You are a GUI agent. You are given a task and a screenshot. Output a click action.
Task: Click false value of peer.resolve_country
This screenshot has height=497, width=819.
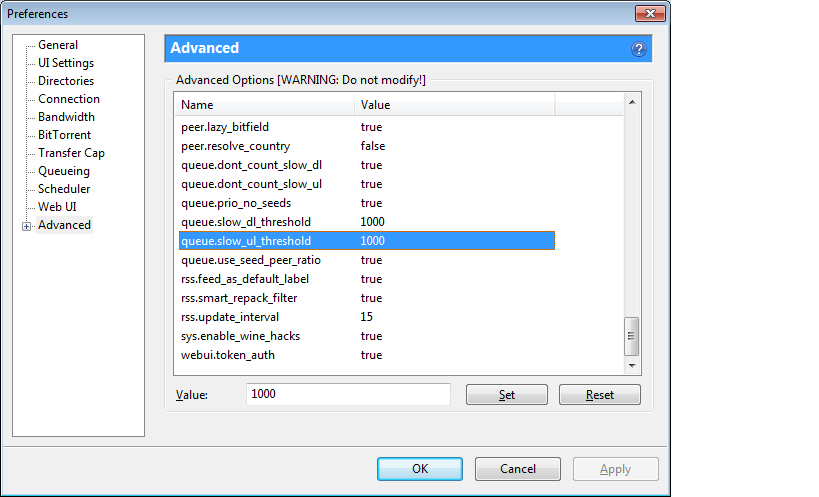(x=373, y=146)
